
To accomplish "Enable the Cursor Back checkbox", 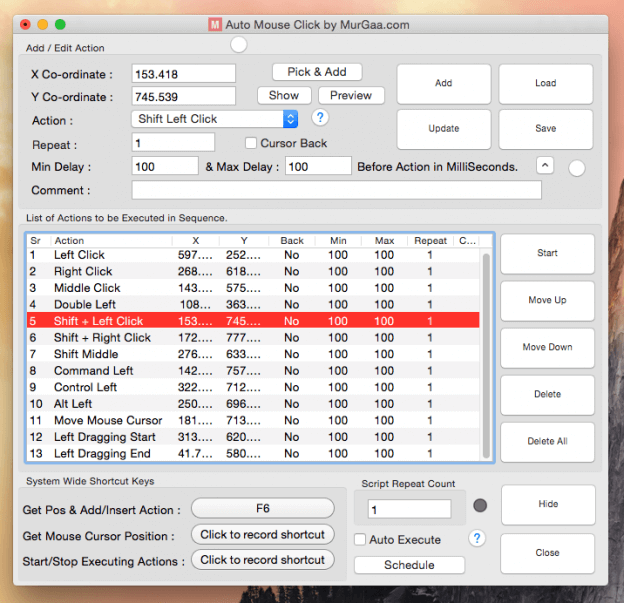I will coord(251,143).
